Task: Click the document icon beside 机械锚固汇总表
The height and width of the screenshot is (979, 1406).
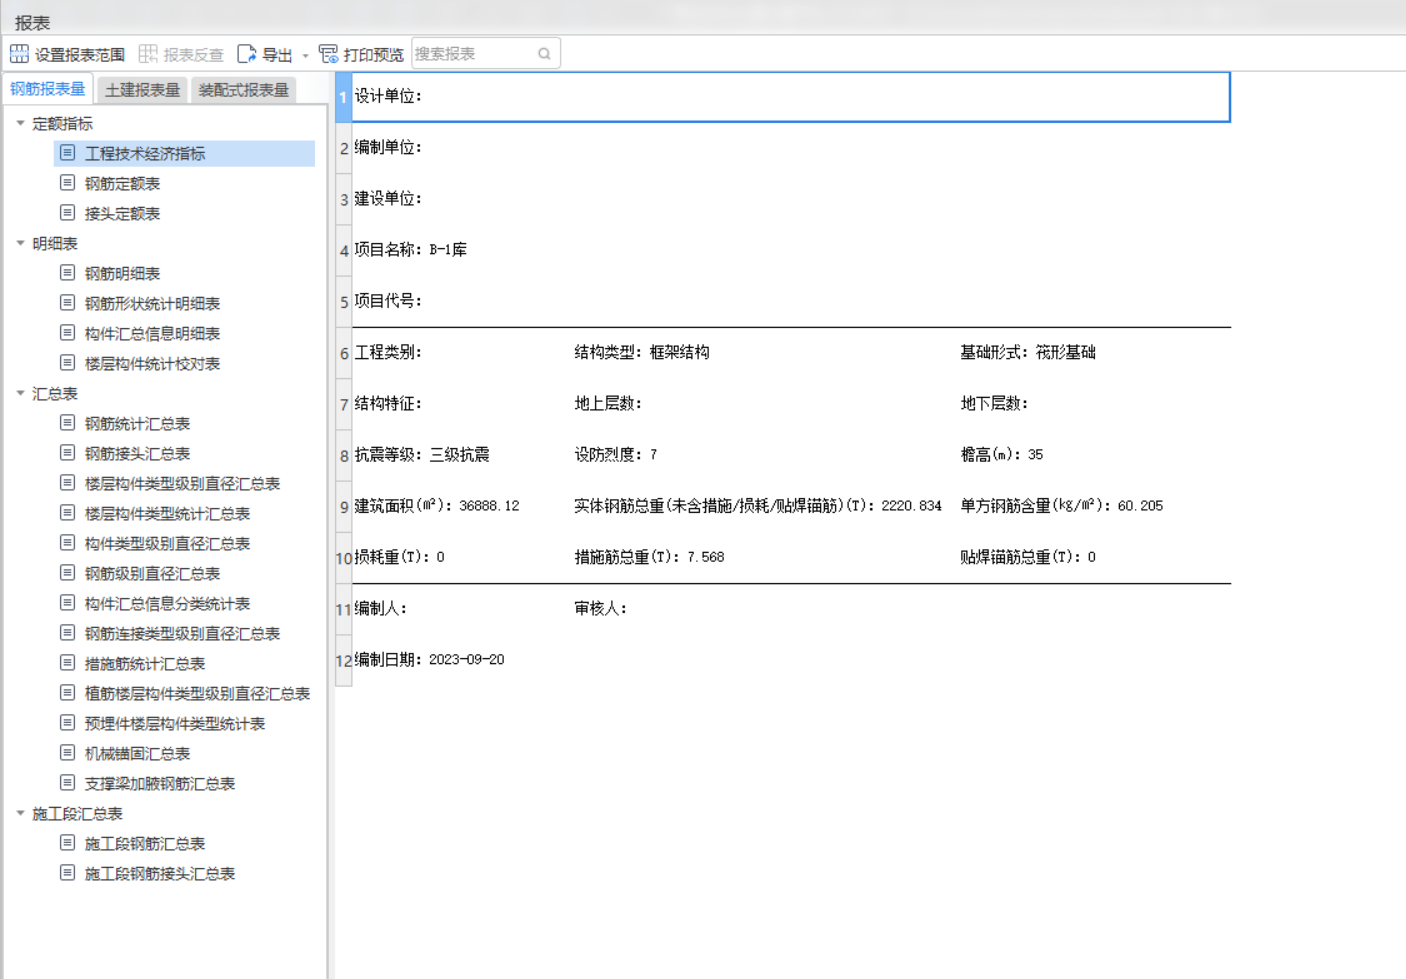Action: click(67, 752)
